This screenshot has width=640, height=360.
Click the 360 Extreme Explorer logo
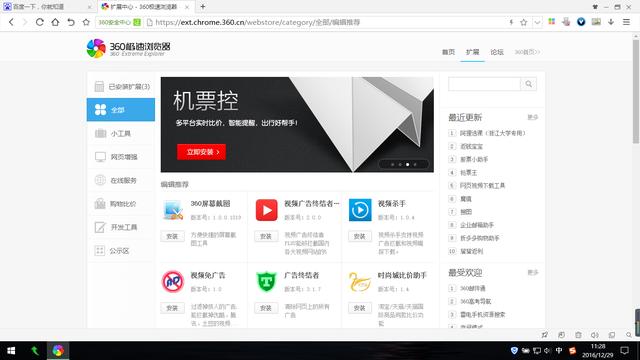click(x=128, y=49)
